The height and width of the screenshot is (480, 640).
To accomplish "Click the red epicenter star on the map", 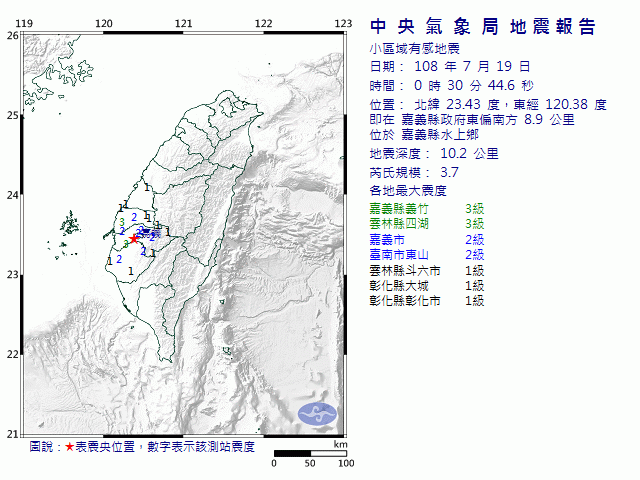I will [x=134, y=238].
